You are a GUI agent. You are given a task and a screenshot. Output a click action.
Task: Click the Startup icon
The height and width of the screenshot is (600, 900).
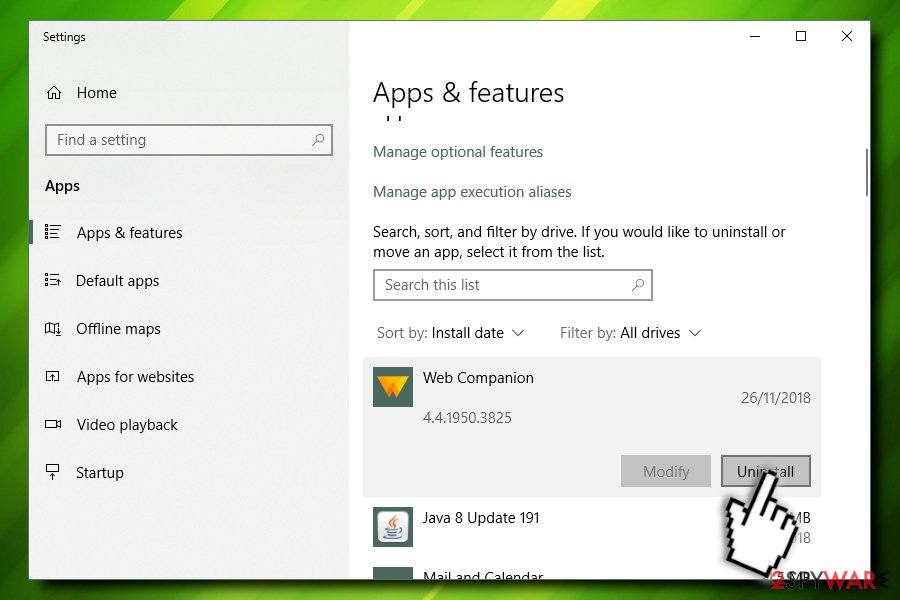[53, 472]
